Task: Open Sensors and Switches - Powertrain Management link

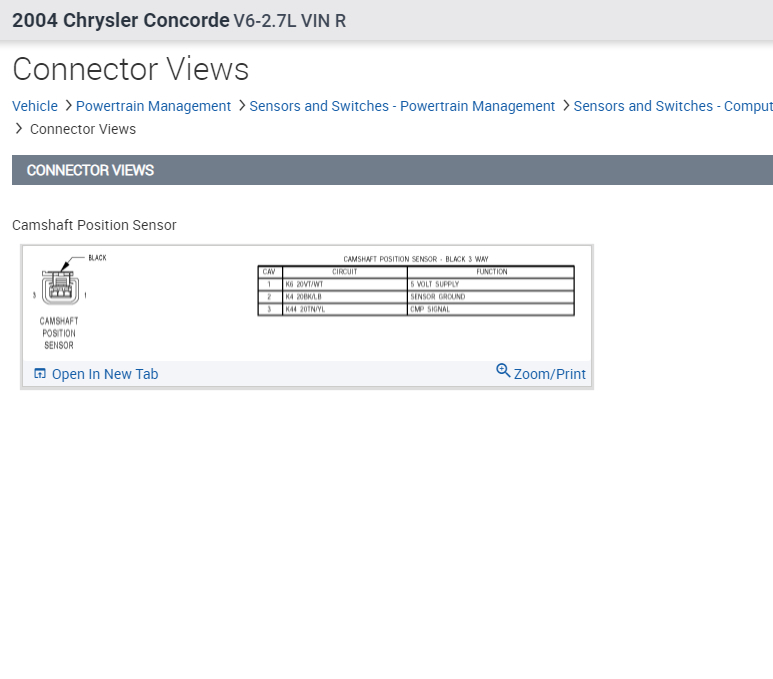Action: point(402,106)
